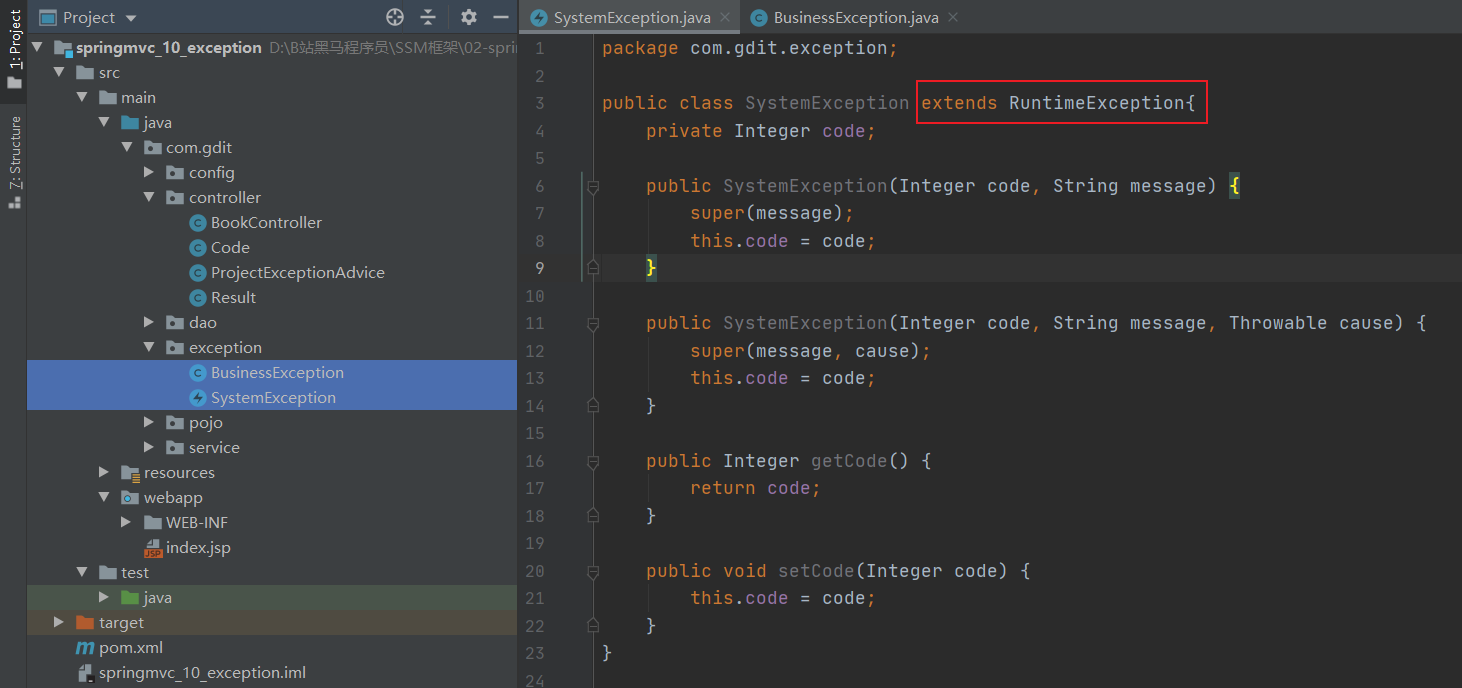This screenshot has width=1462, height=688.
Task: Collapse the com.gdit package arrow
Action: coord(127,147)
